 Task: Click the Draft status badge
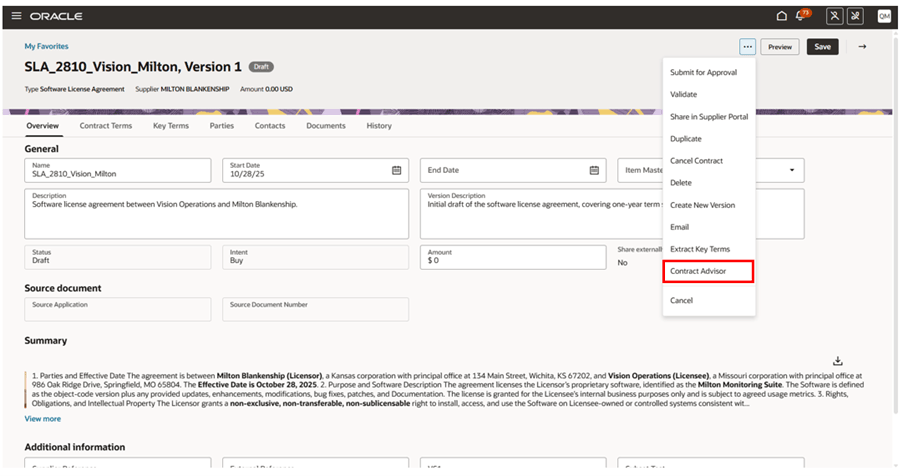261,67
